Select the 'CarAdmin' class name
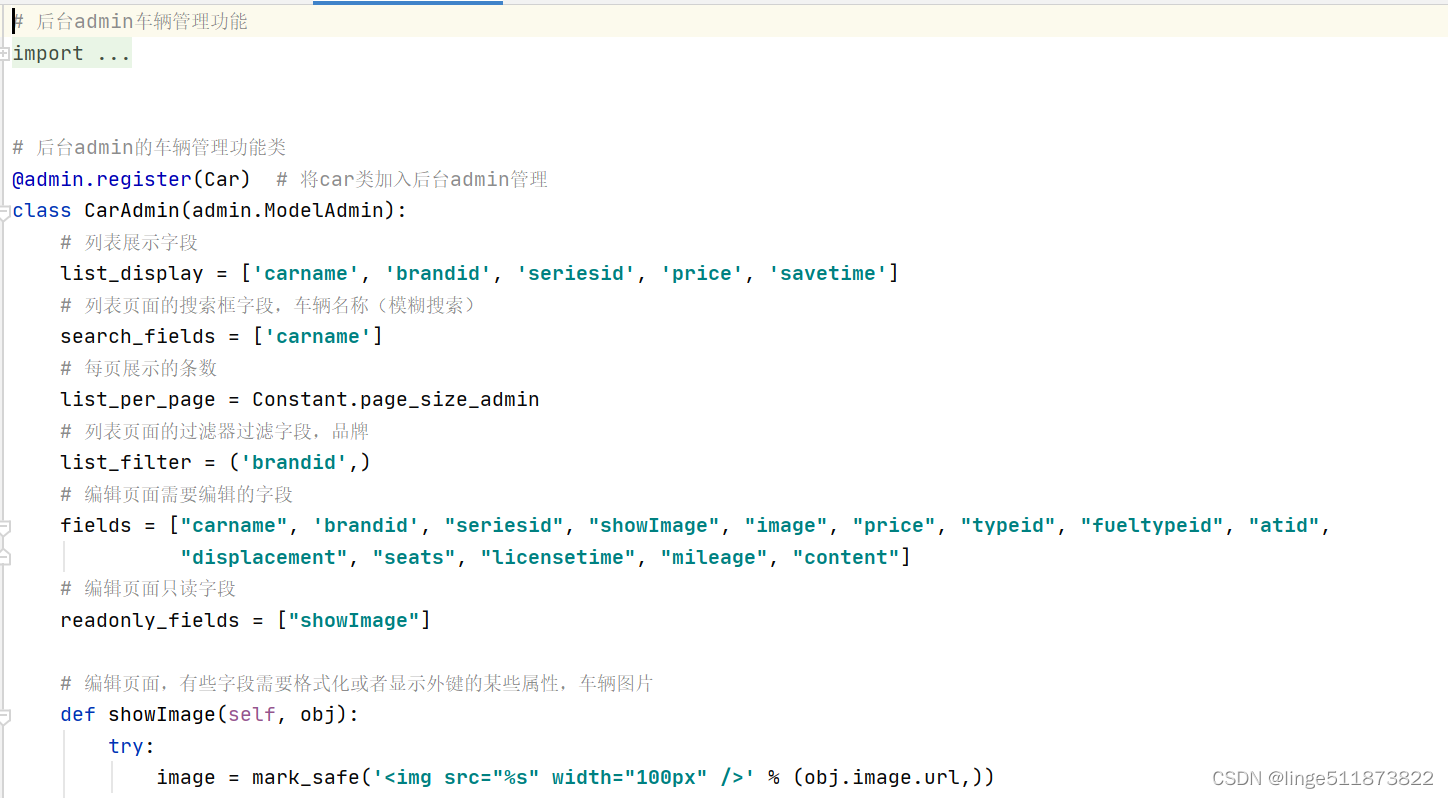Viewport: 1448px width, 798px height. click(132, 211)
